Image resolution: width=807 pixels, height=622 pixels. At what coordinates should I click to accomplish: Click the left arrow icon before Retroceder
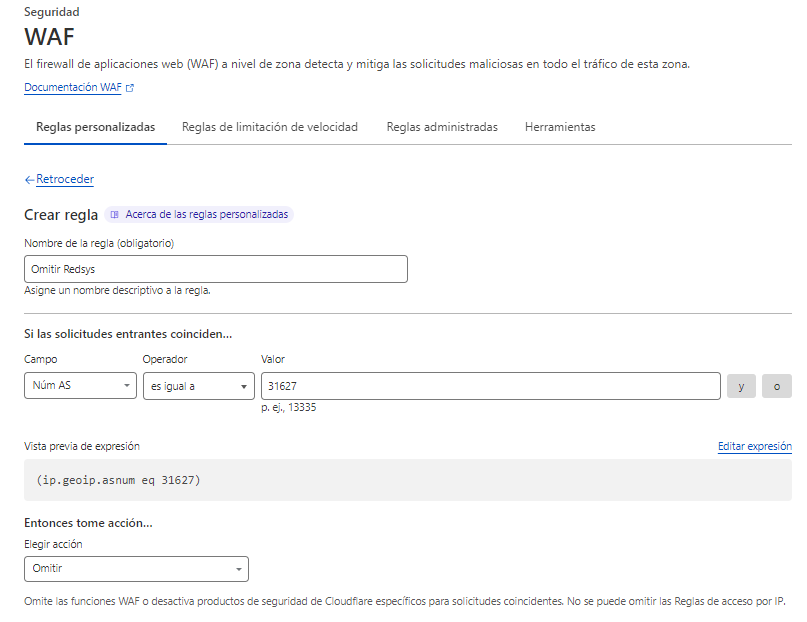29,180
